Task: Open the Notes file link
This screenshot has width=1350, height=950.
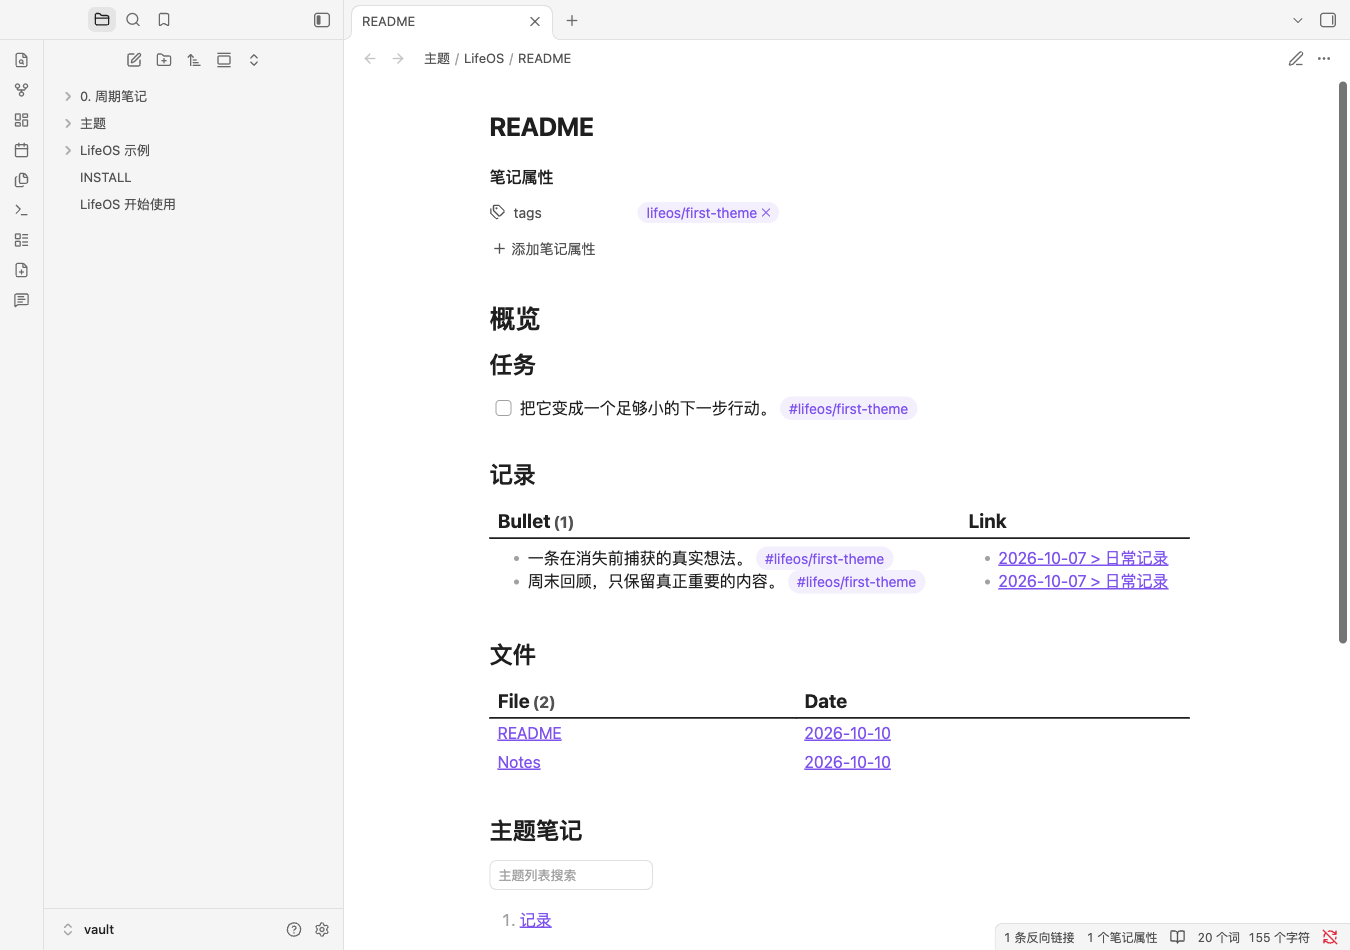Action: point(519,762)
